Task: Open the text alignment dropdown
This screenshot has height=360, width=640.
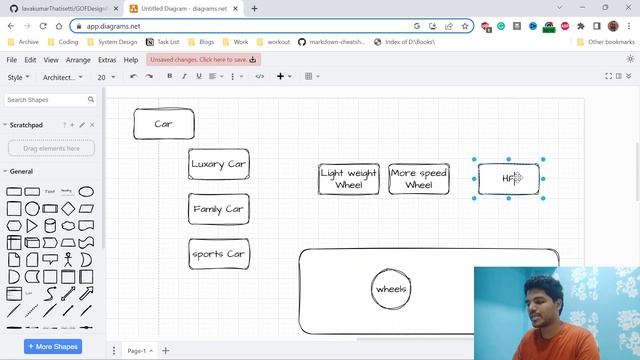Action: pos(216,76)
